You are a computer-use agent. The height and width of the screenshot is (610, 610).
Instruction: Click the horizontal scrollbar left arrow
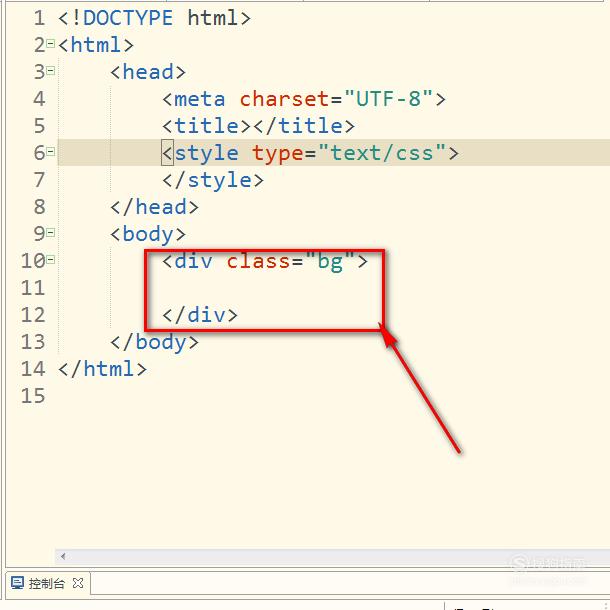click(63, 556)
